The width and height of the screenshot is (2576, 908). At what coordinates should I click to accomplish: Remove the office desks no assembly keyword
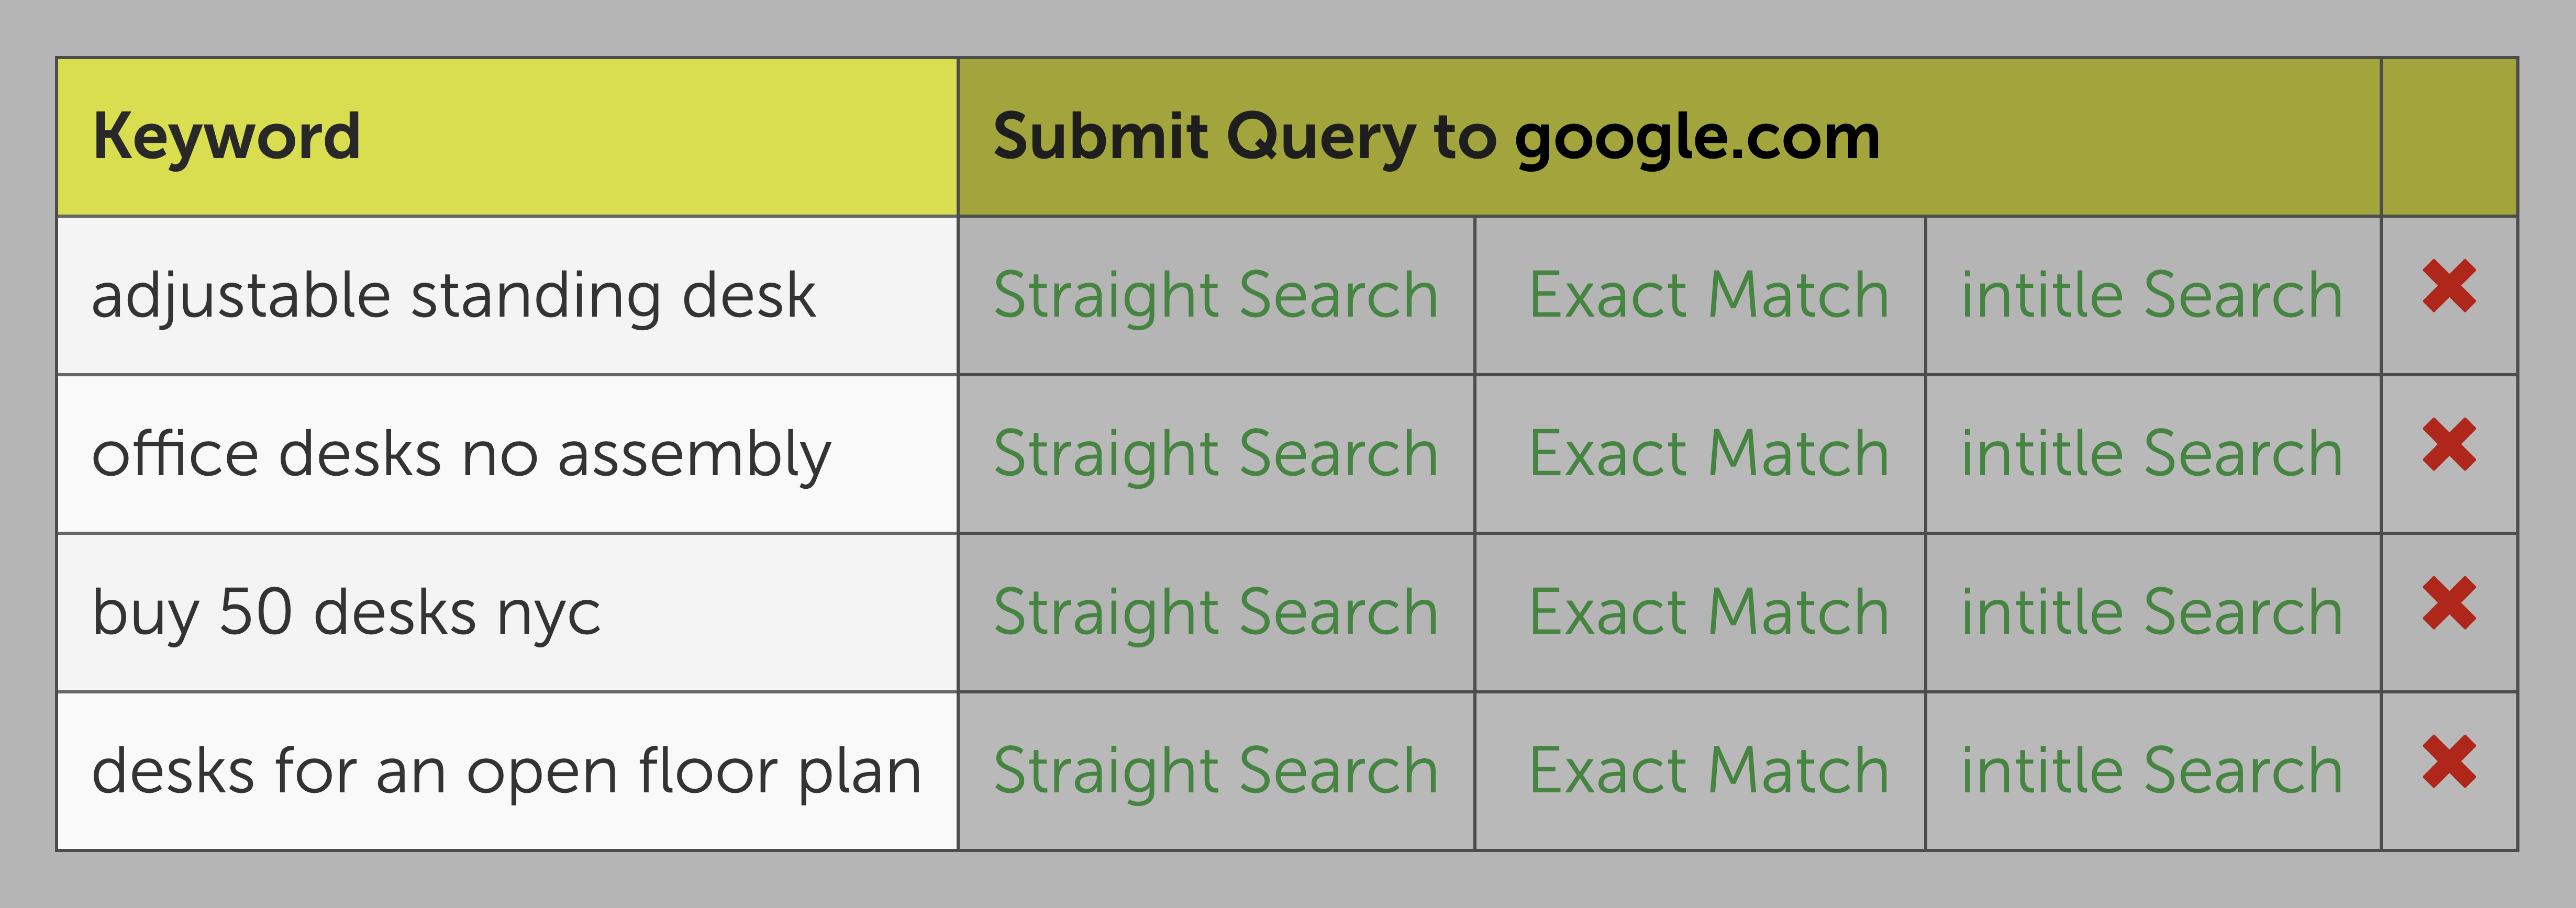pos(2449,444)
